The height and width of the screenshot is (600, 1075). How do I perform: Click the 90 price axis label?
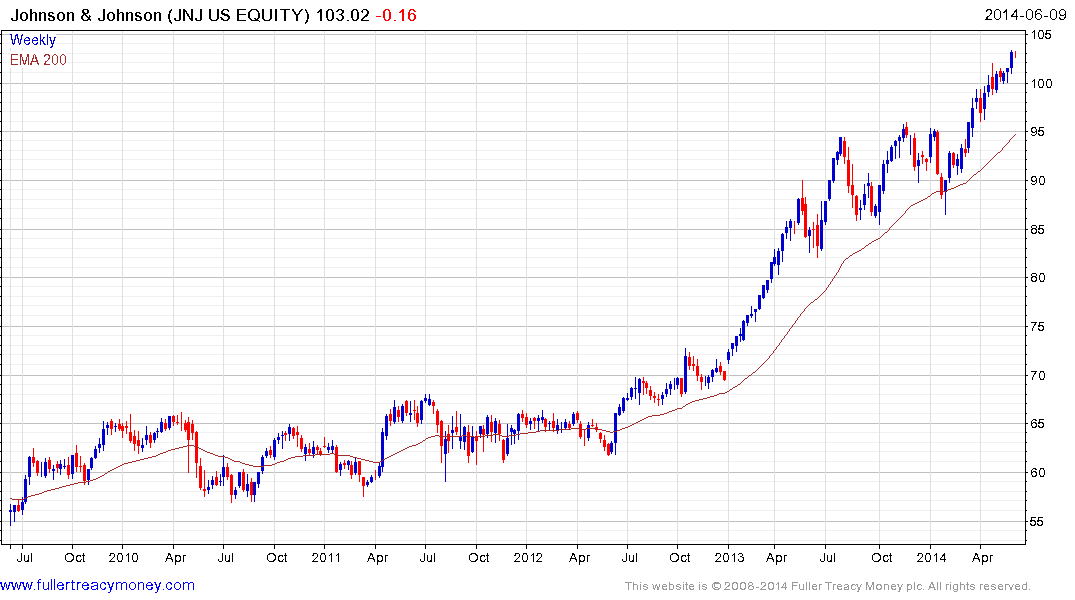(1038, 180)
